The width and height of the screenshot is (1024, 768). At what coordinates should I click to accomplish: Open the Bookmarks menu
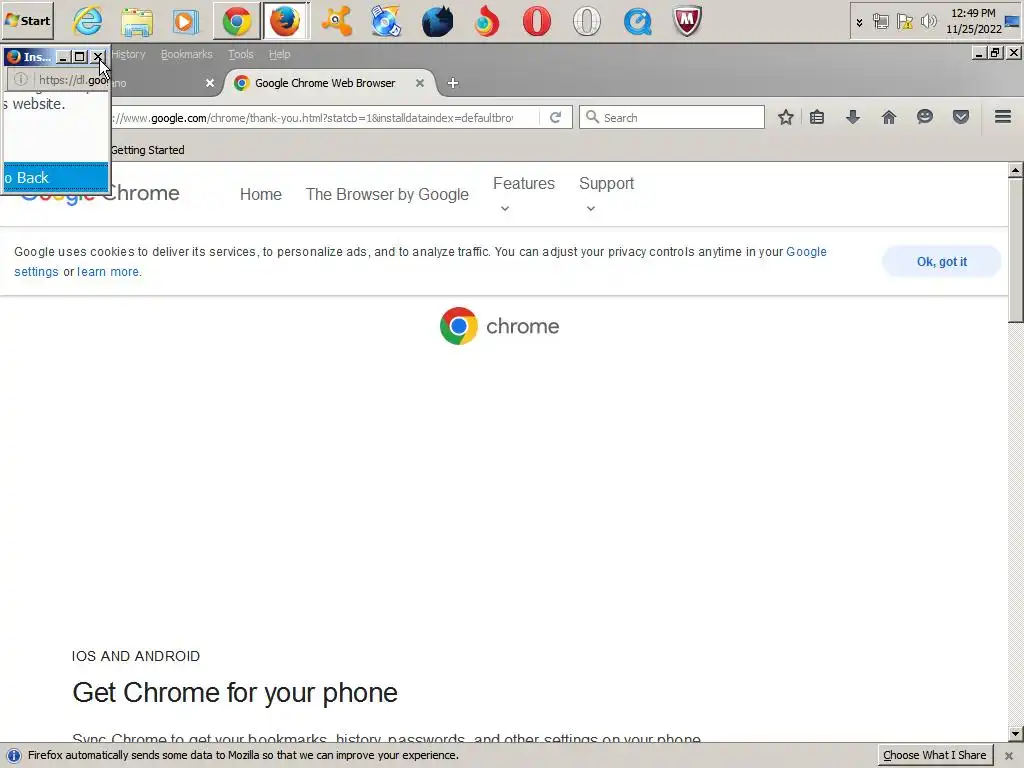pos(187,54)
